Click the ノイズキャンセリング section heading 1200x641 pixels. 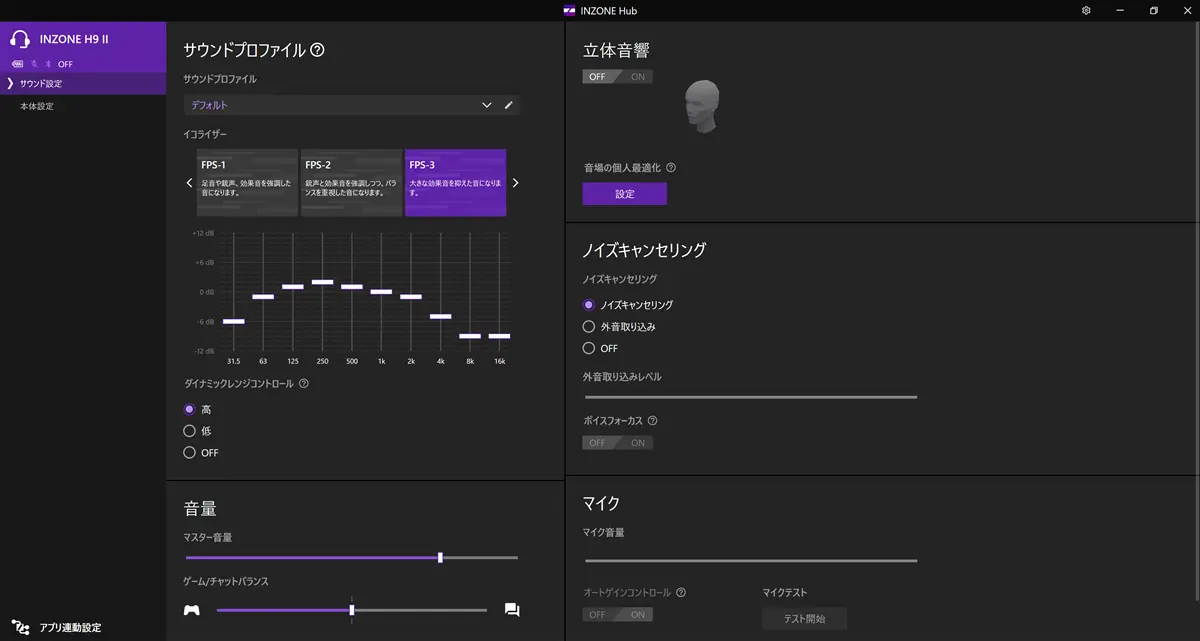(644, 250)
